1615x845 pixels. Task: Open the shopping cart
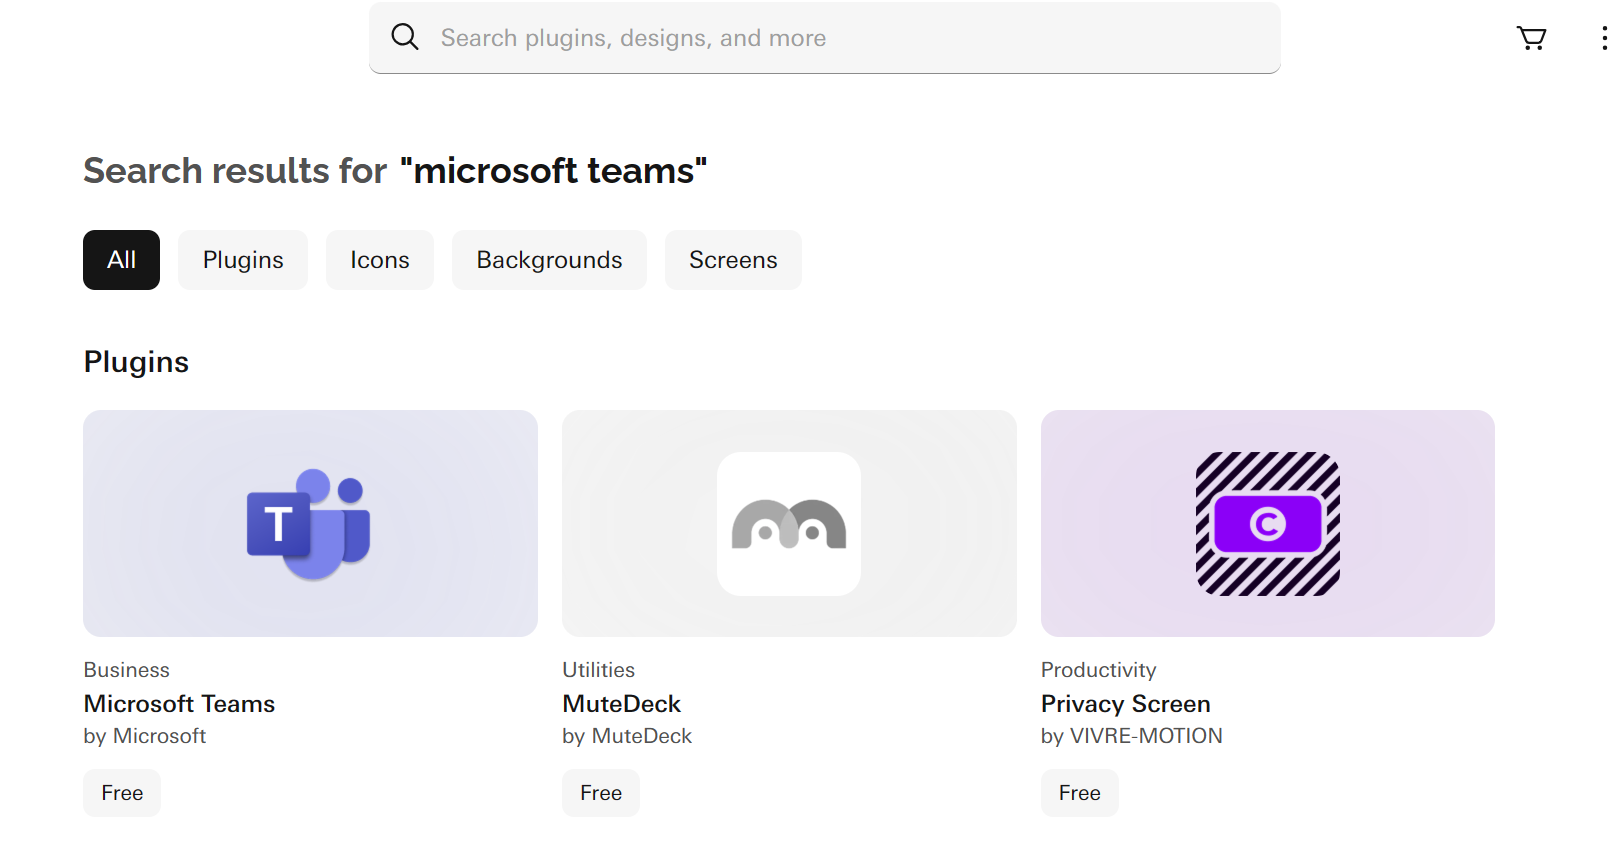pos(1531,38)
